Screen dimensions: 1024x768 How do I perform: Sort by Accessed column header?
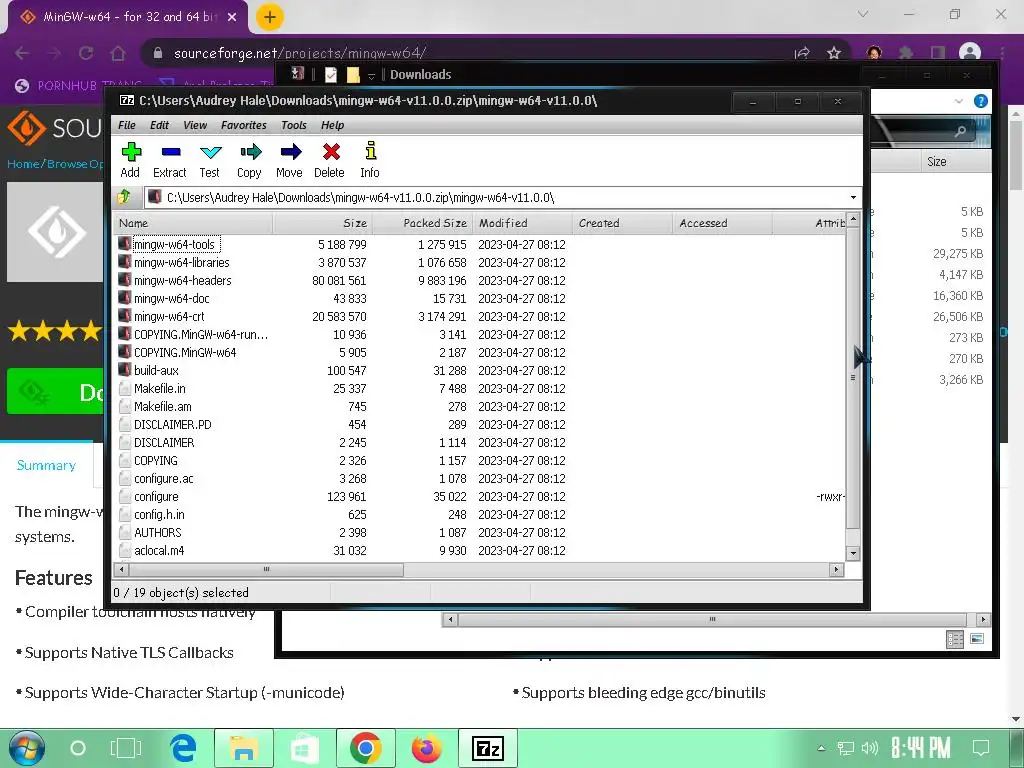(x=722, y=223)
